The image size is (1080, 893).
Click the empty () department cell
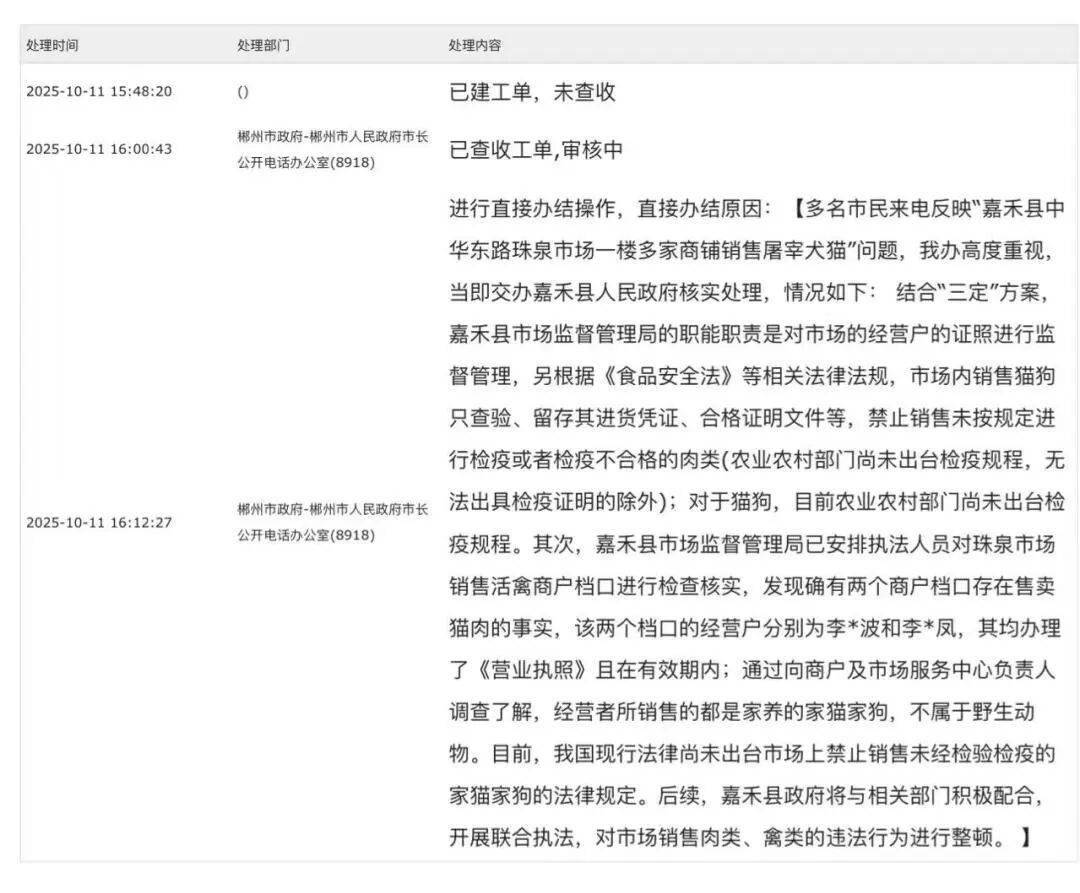[x=243, y=92]
